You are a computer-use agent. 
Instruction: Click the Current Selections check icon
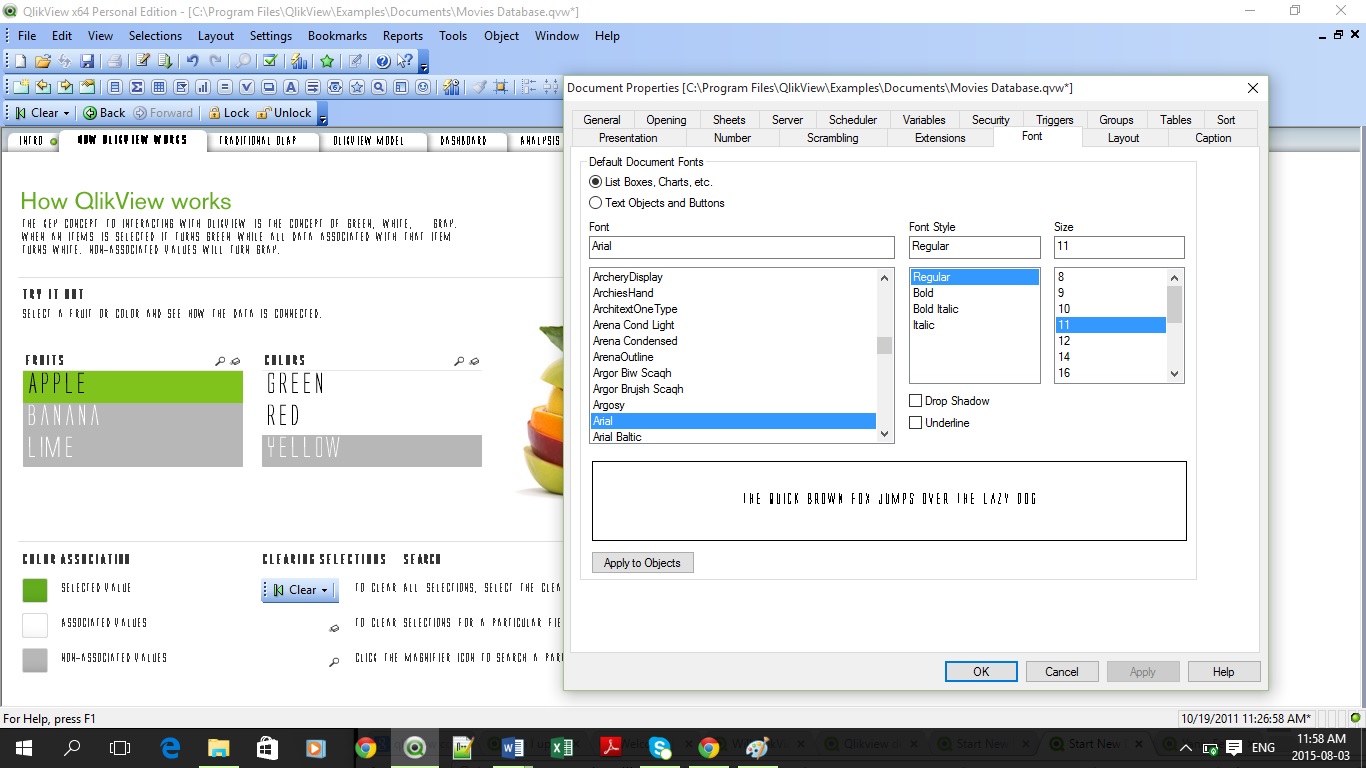(x=269, y=61)
